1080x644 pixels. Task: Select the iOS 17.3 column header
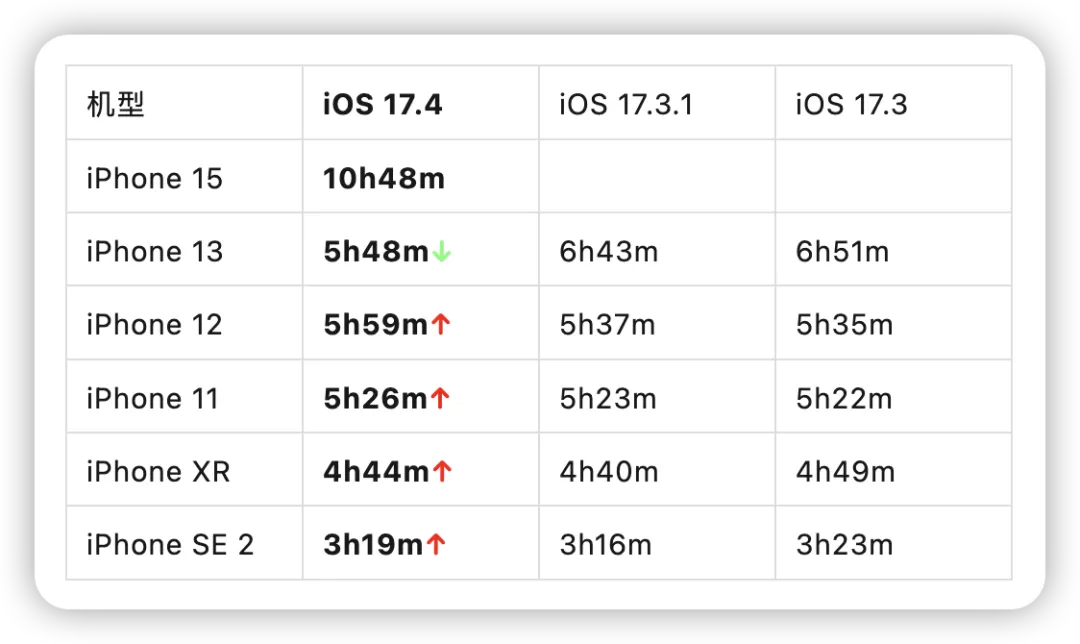pos(851,104)
